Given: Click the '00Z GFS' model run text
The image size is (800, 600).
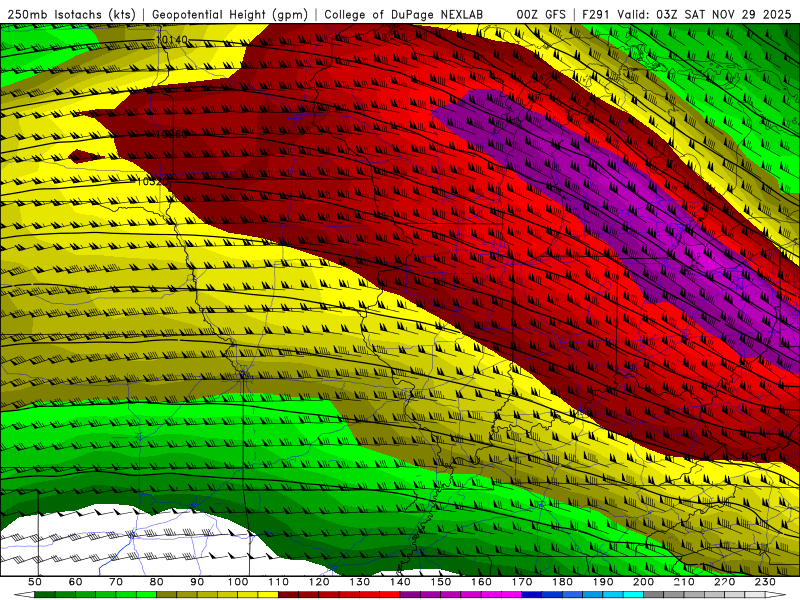Looking at the screenshot, I should tap(541, 15).
